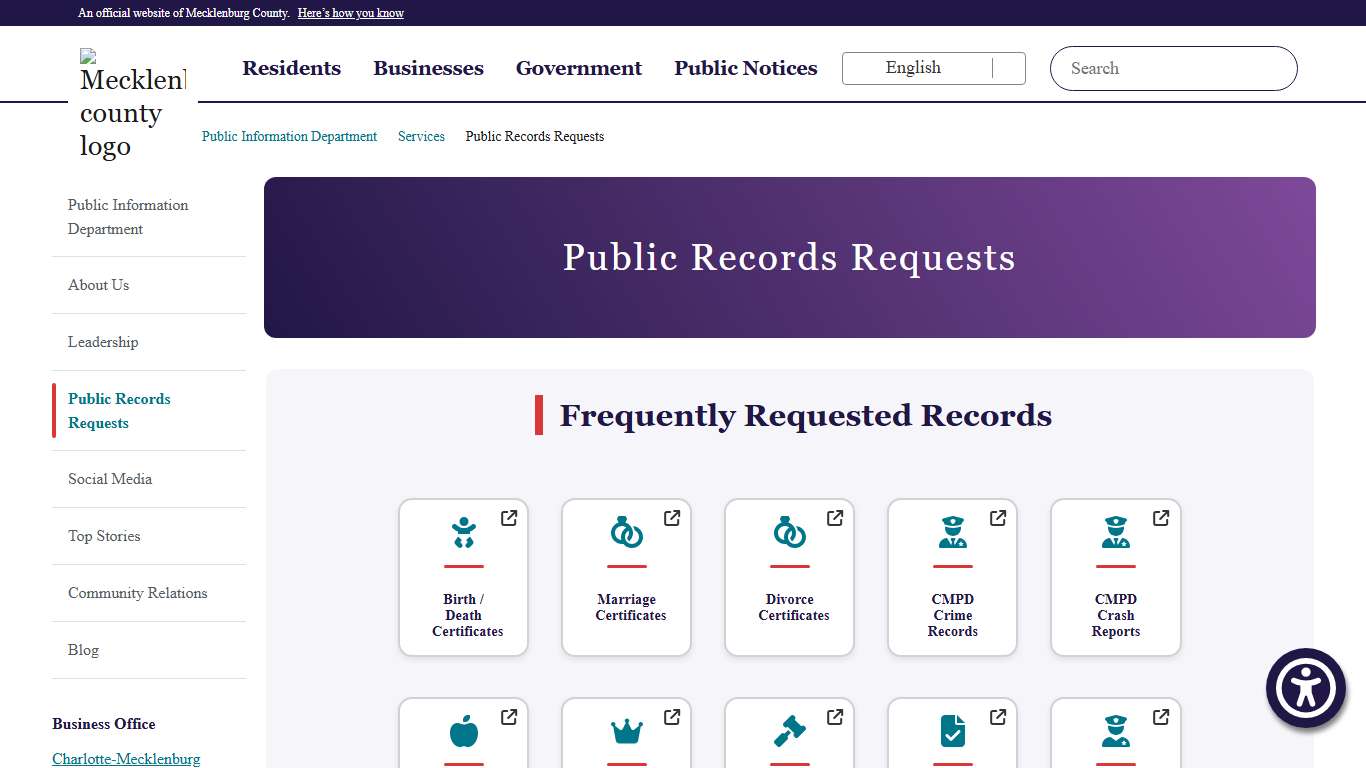Click the officer icon in second row of cards
Viewport: 1366px width, 768px height.
tap(1116, 731)
